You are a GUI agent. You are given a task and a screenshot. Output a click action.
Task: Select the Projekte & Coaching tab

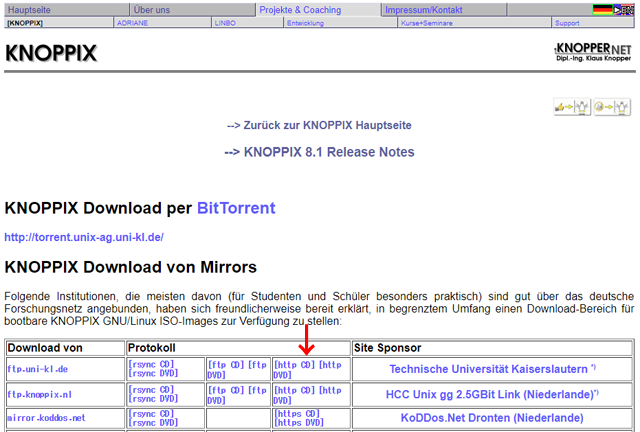(x=300, y=10)
